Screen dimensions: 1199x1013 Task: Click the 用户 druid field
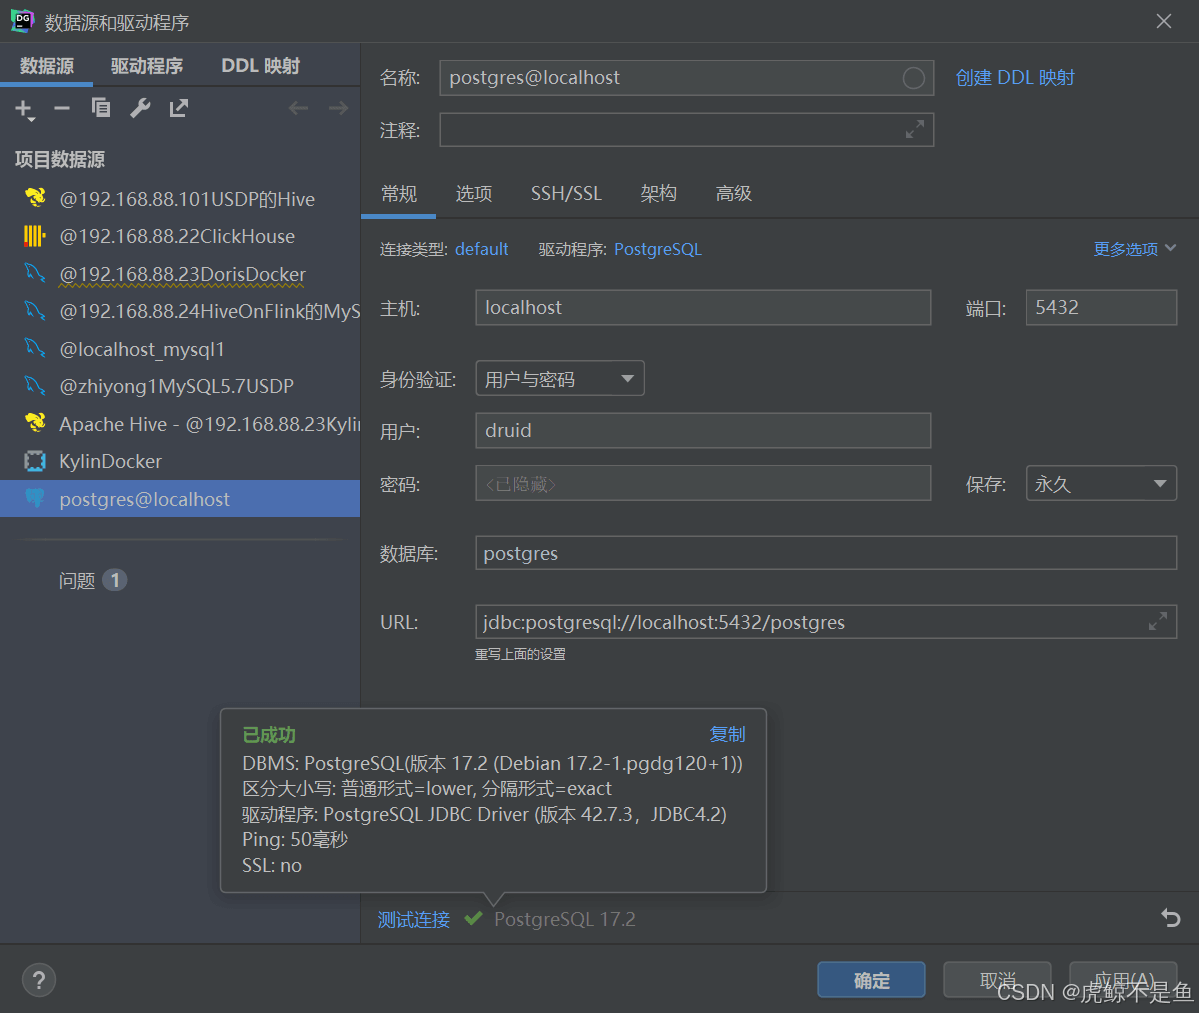click(703, 430)
